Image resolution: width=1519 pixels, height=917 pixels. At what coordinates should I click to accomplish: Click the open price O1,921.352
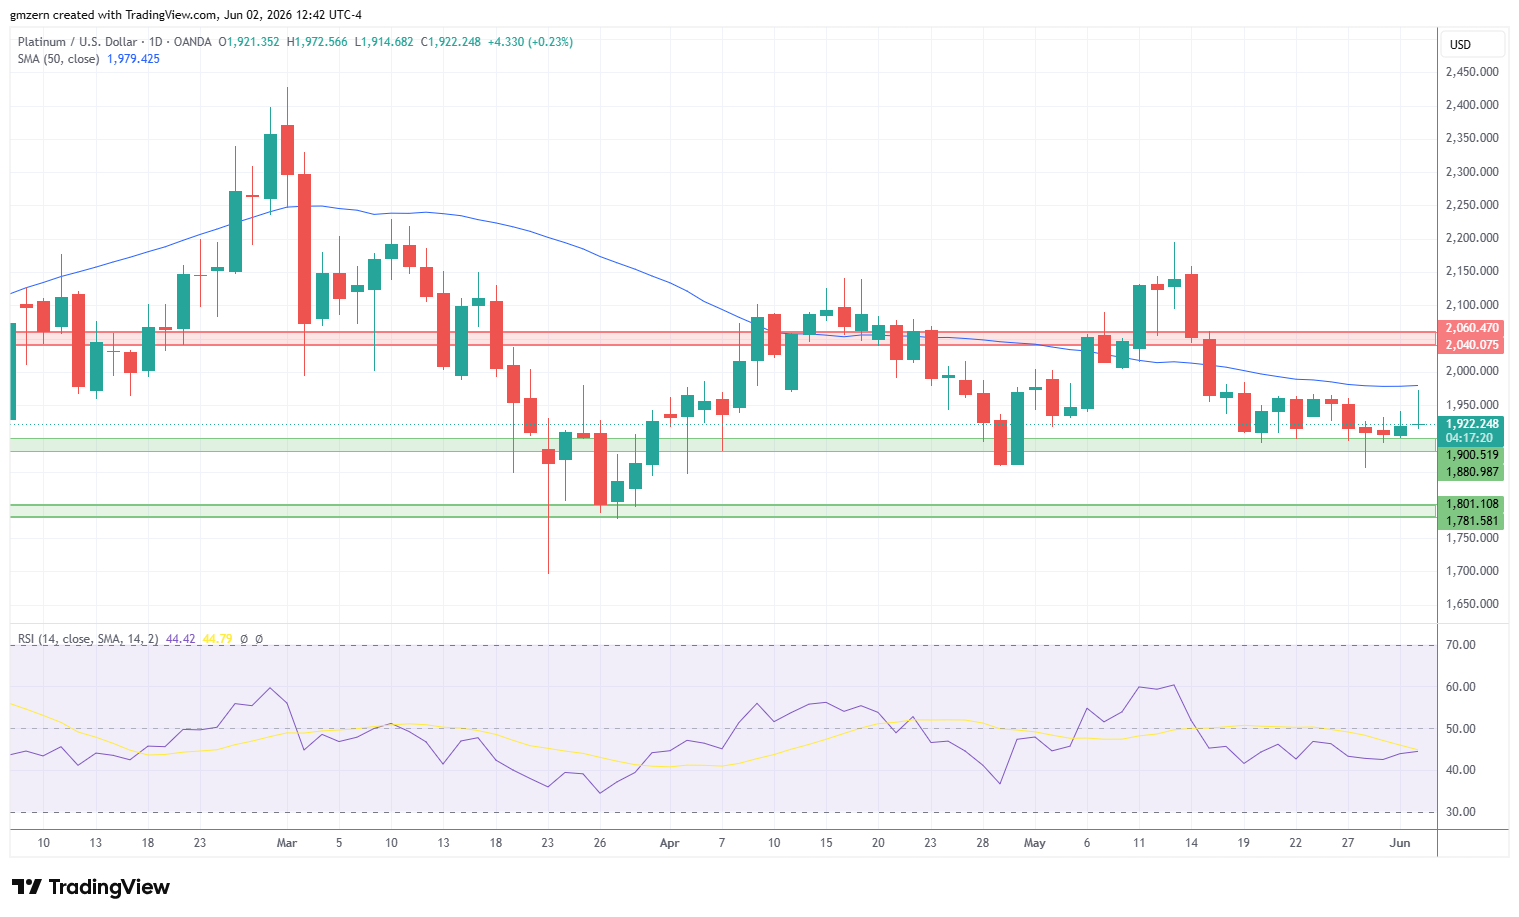[249, 42]
